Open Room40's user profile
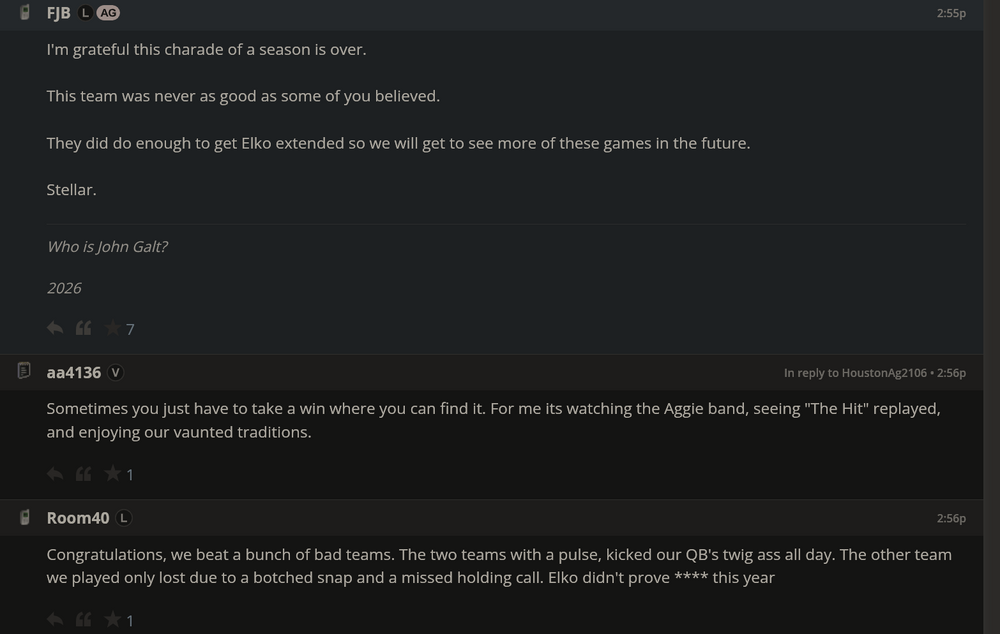 pyautogui.click(x=77, y=518)
